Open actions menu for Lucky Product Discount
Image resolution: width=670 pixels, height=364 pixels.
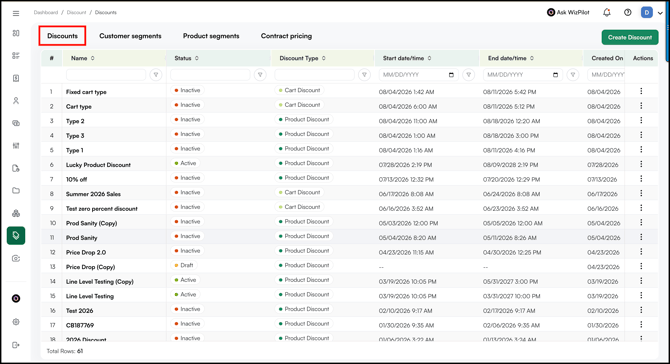pos(641,164)
